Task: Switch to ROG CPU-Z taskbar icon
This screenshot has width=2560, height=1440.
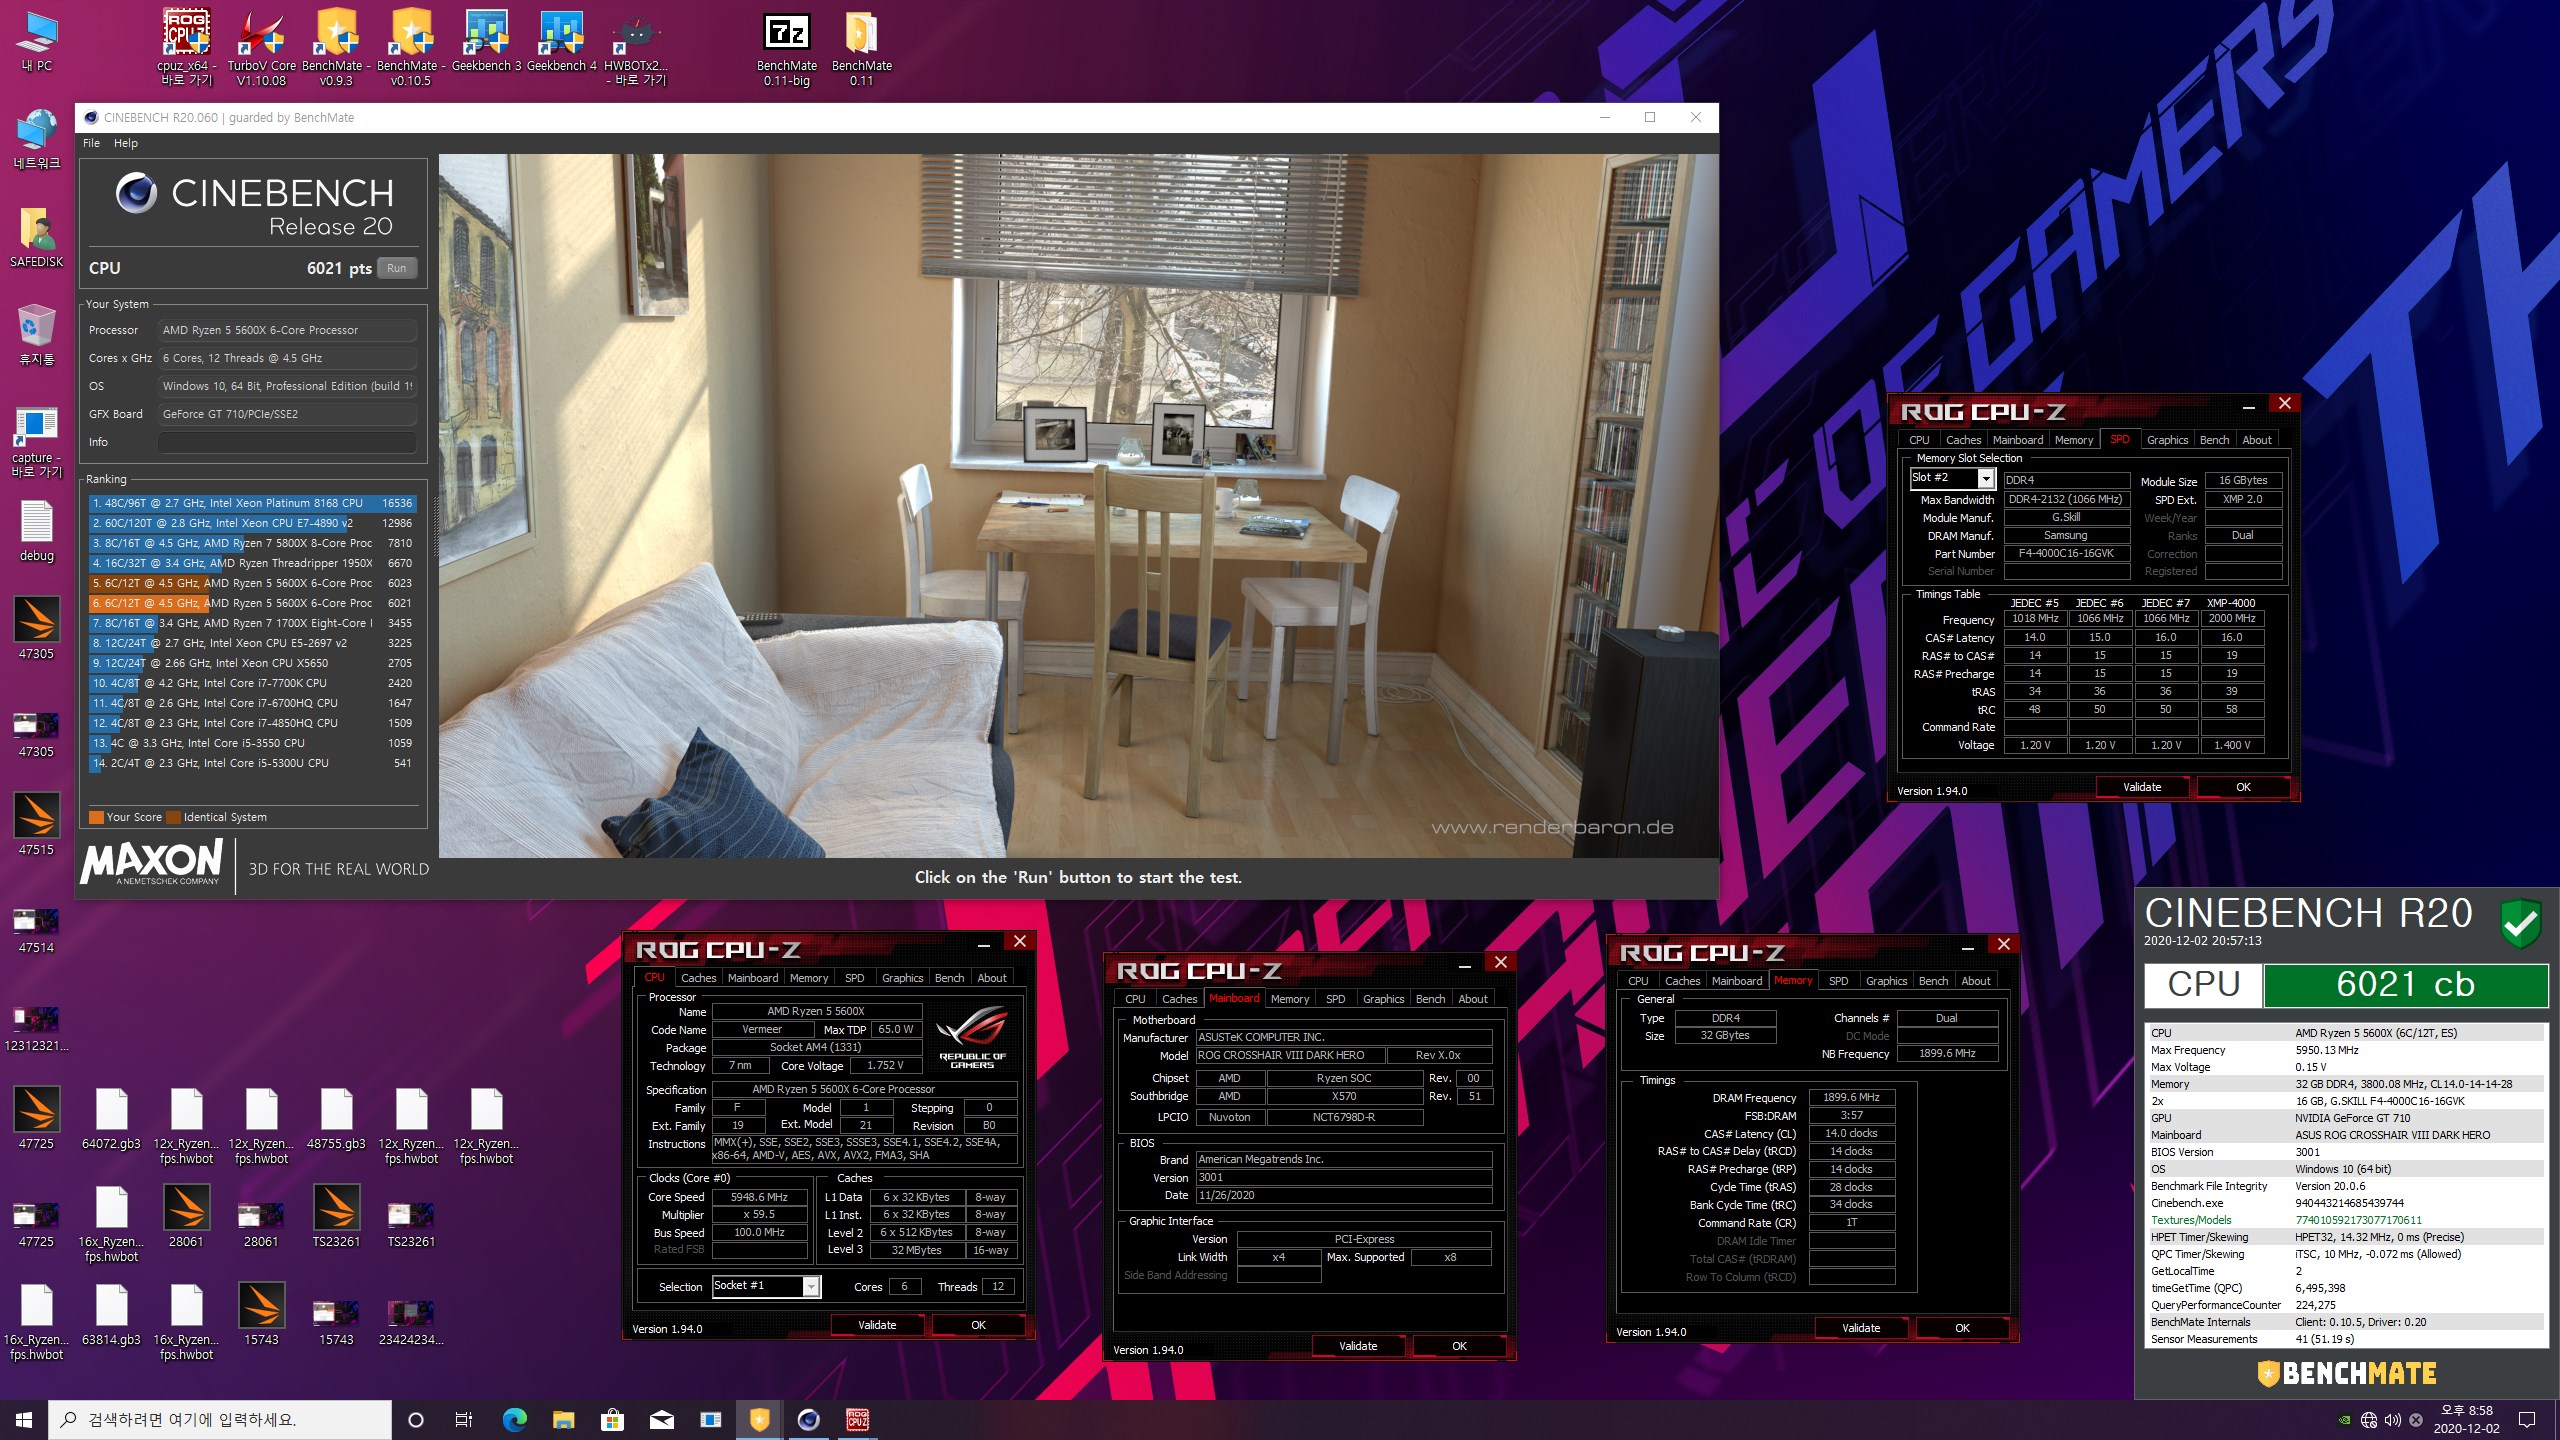Action: point(857,1419)
